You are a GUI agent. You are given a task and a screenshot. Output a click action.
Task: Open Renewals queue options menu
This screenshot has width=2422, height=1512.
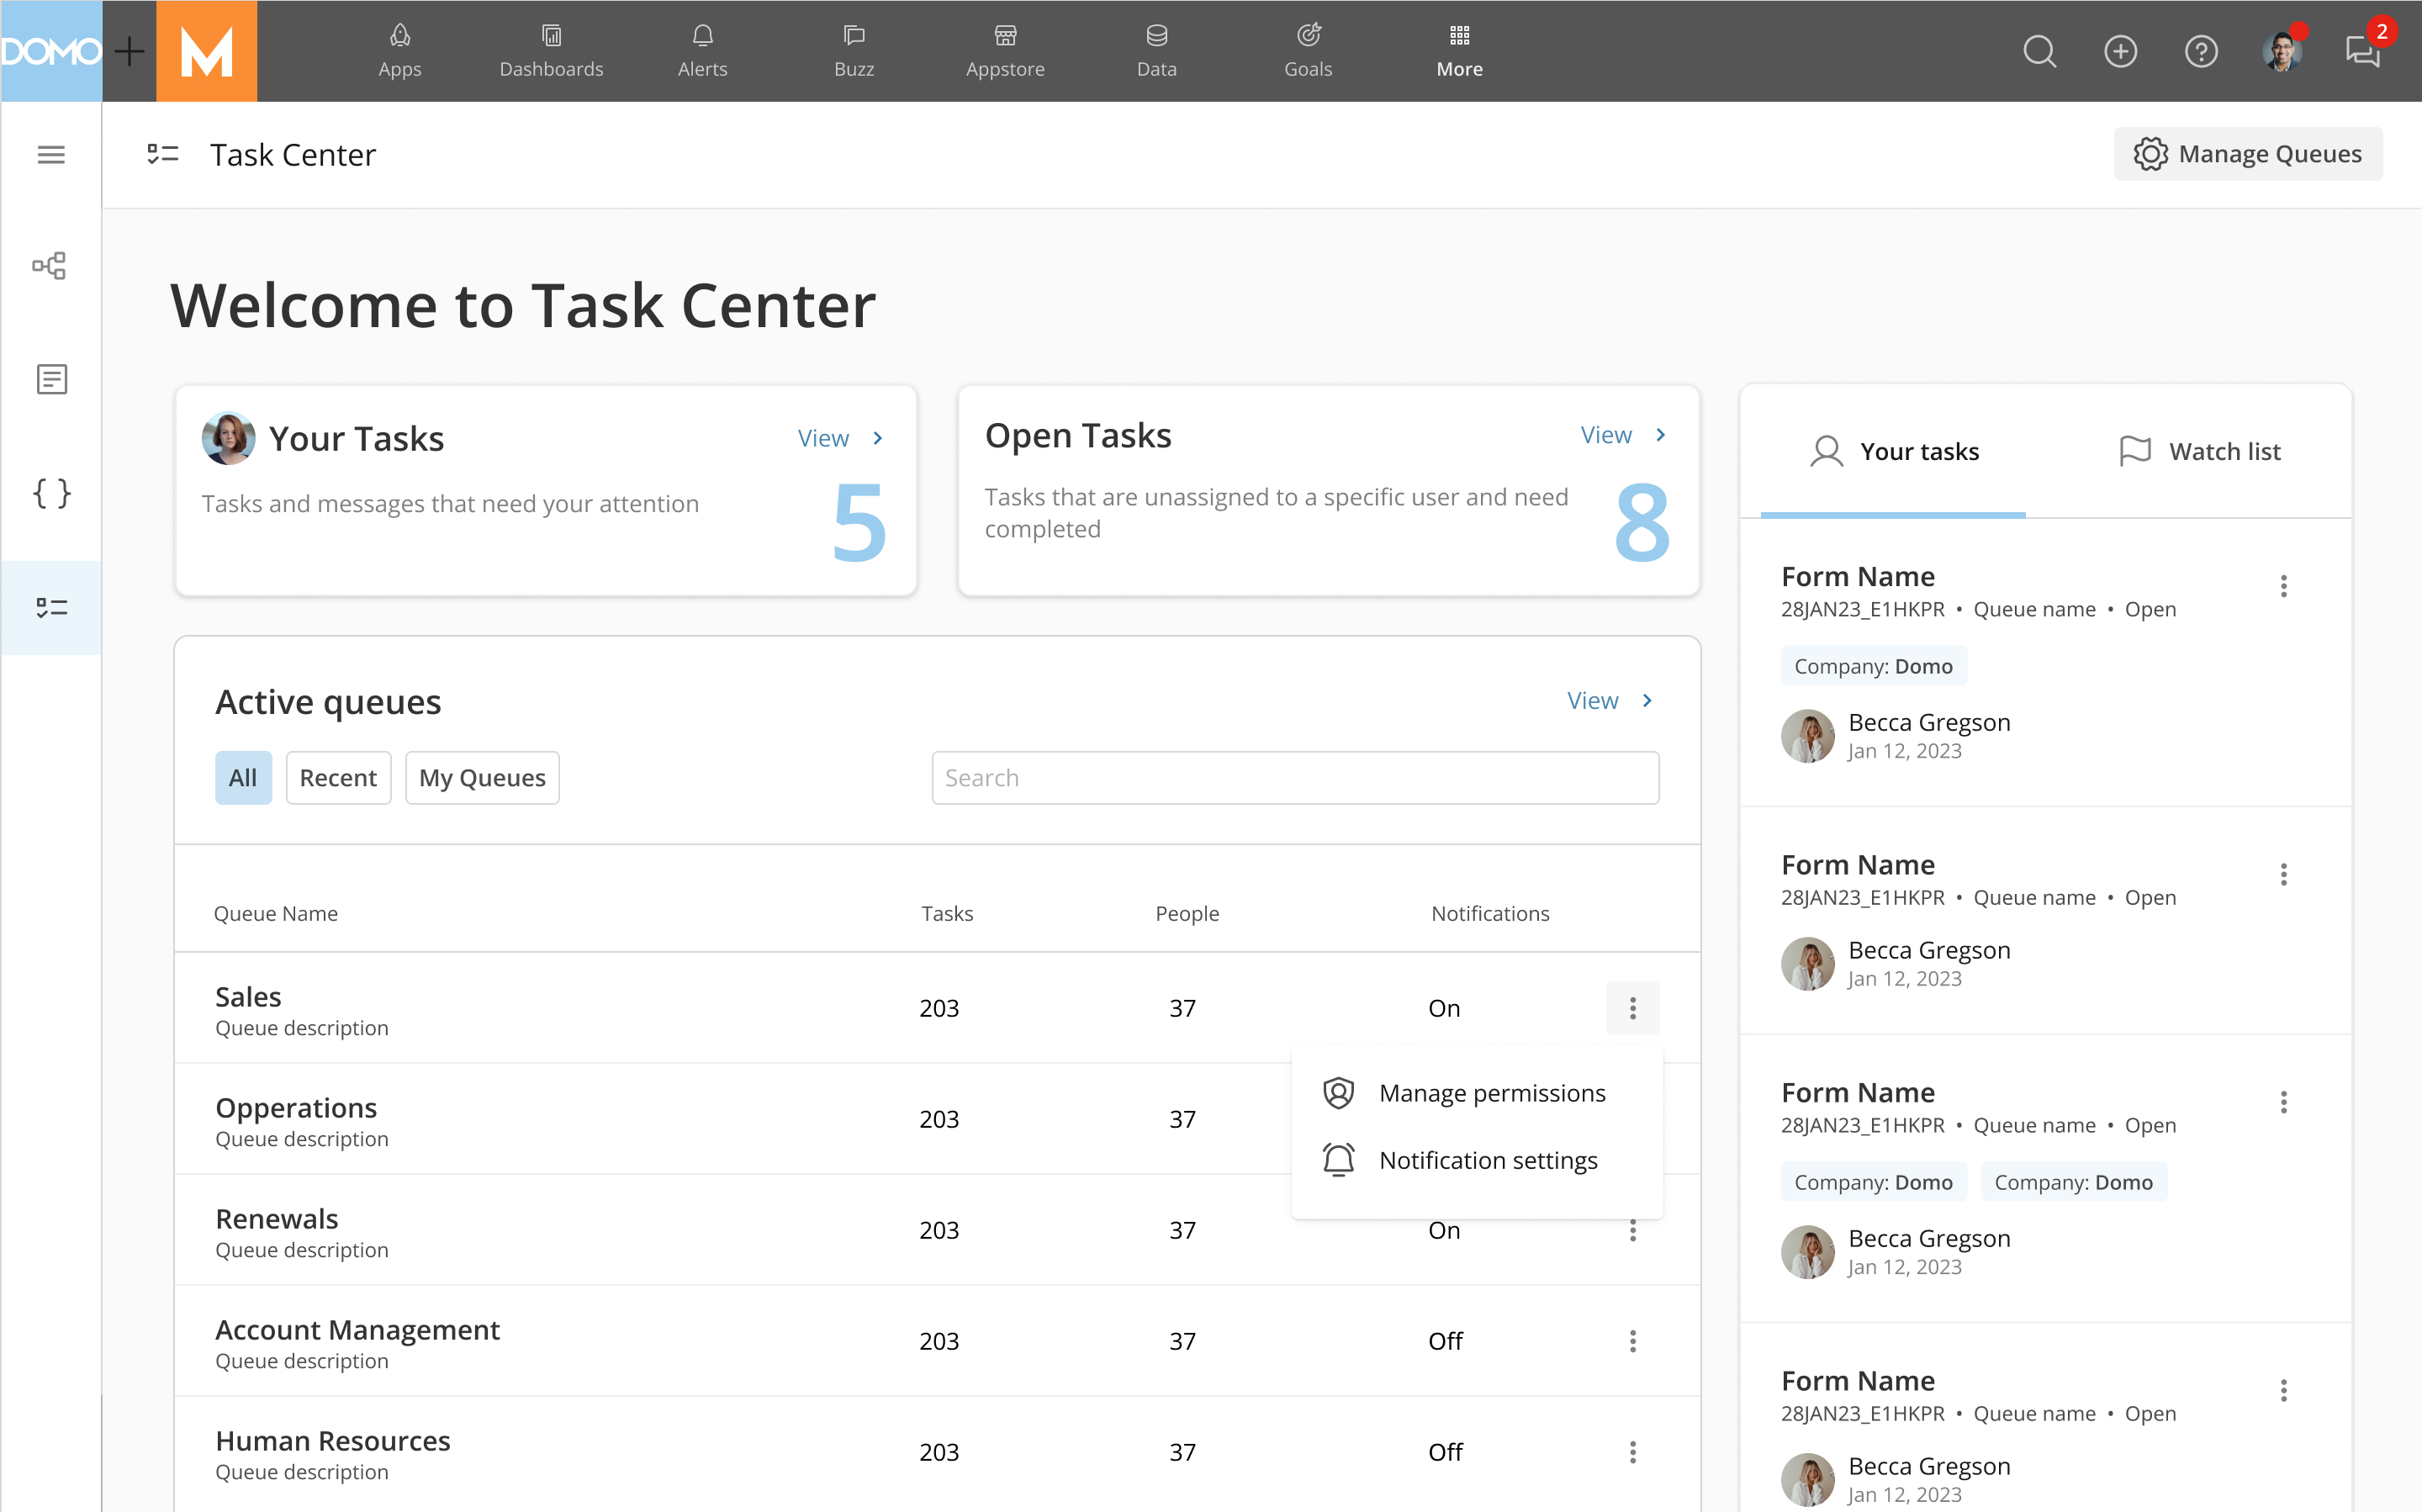(1632, 1231)
